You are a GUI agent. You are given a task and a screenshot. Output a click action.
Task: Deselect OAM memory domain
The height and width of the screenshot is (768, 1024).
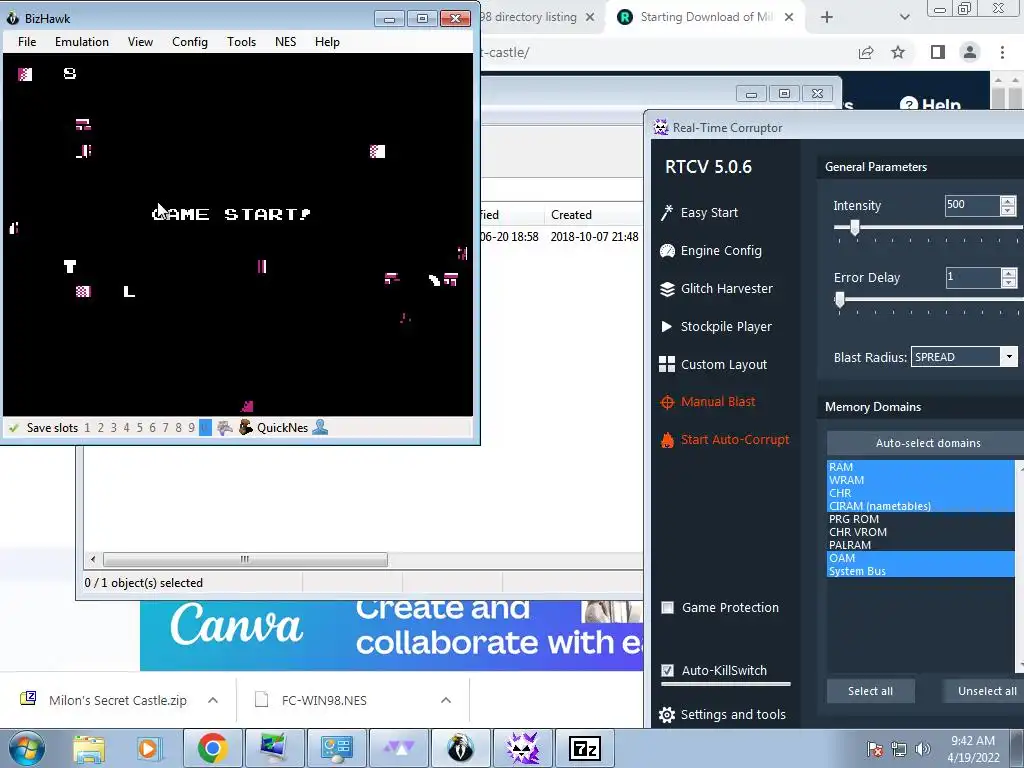pos(921,558)
